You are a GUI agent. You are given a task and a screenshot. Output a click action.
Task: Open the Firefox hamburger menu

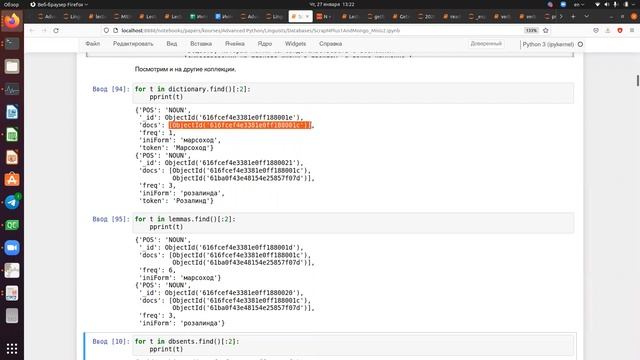click(632, 31)
